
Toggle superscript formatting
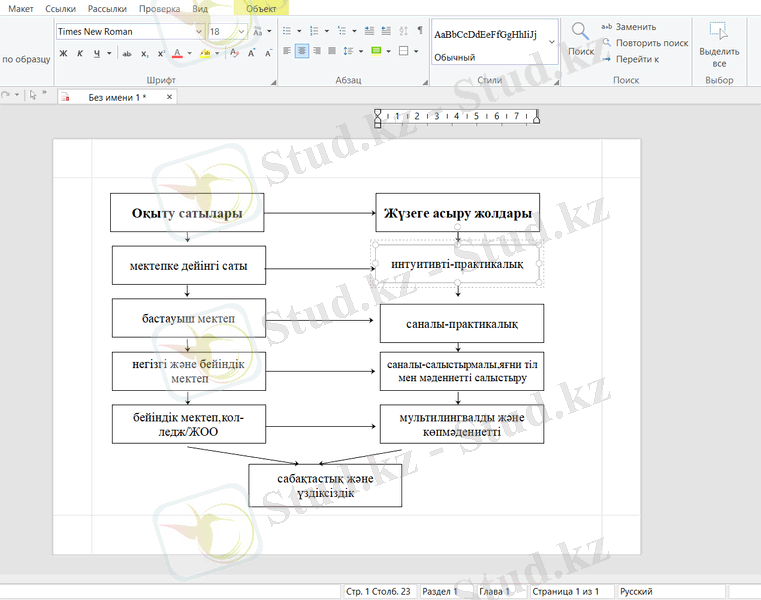tap(161, 53)
